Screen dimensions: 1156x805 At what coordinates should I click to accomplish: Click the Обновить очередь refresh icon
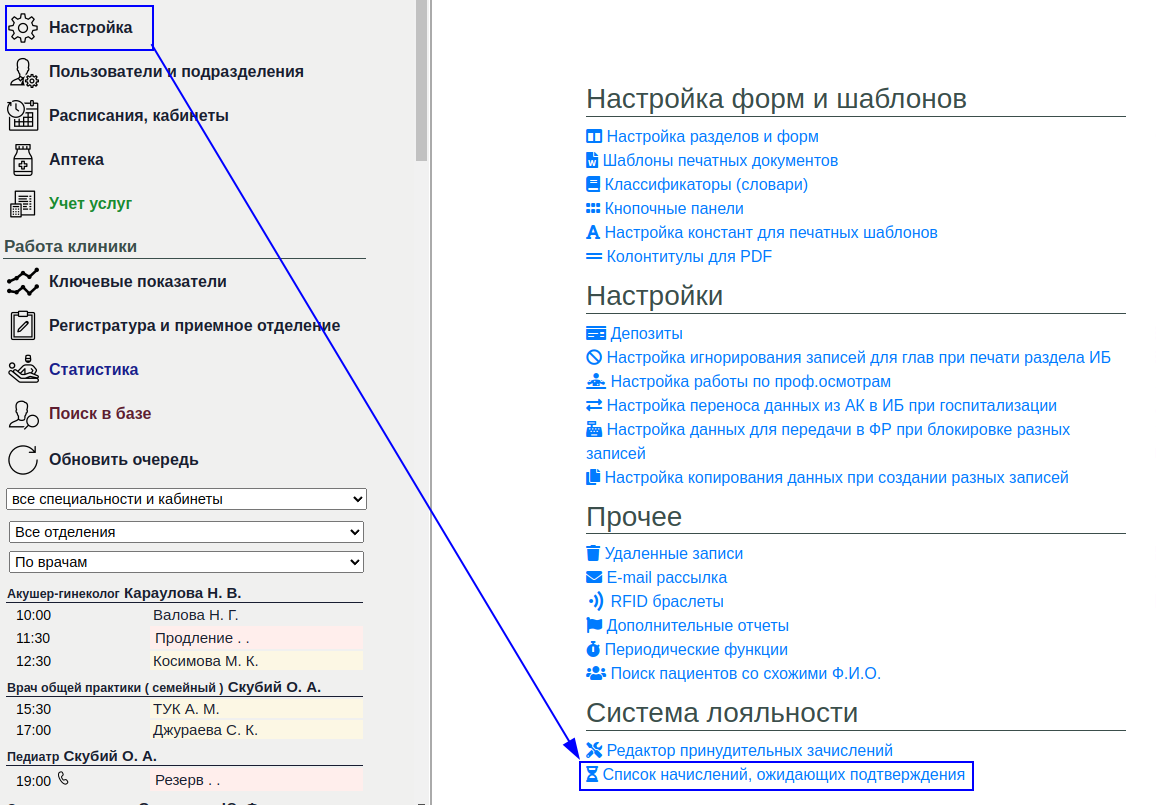(23, 460)
